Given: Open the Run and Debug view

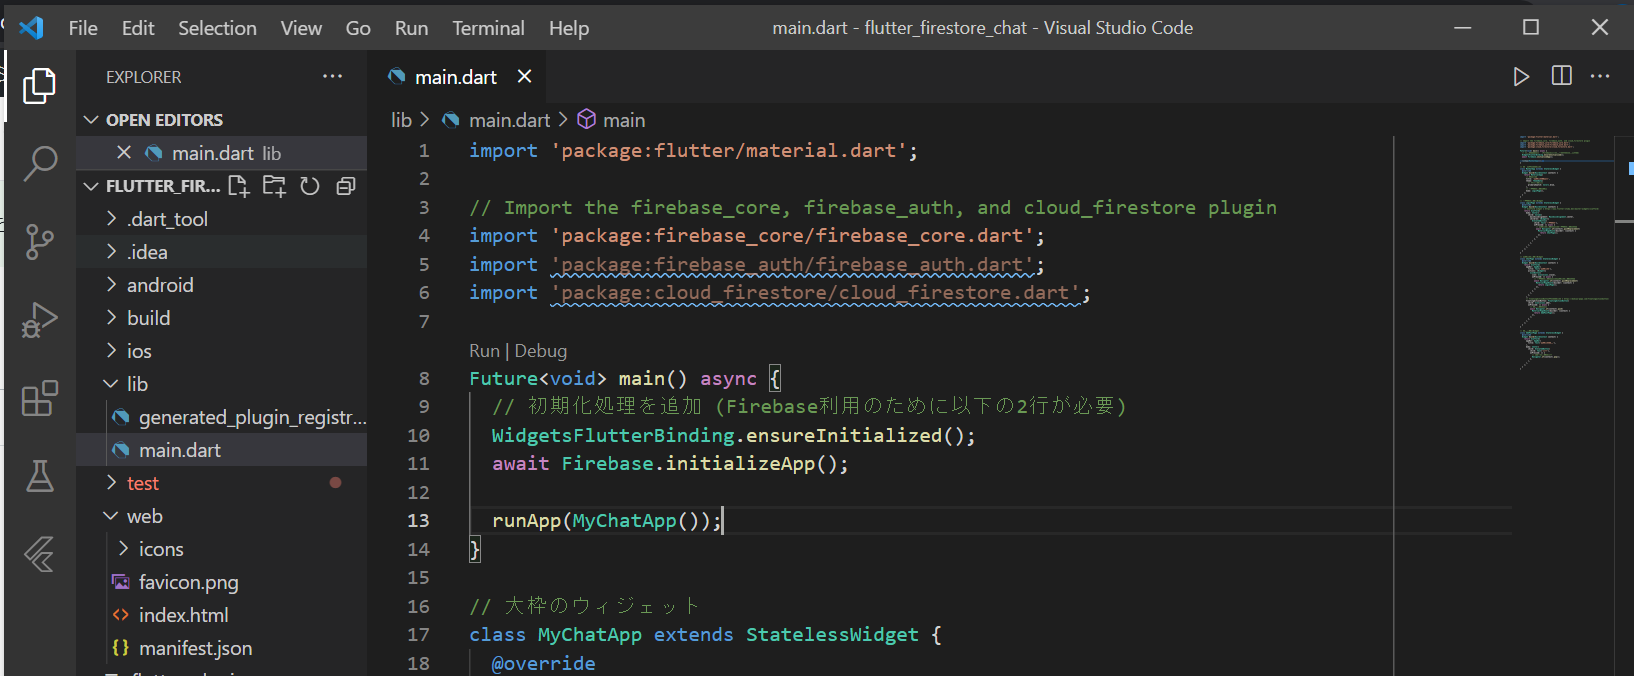Looking at the screenshot, I should pos(39,320).
